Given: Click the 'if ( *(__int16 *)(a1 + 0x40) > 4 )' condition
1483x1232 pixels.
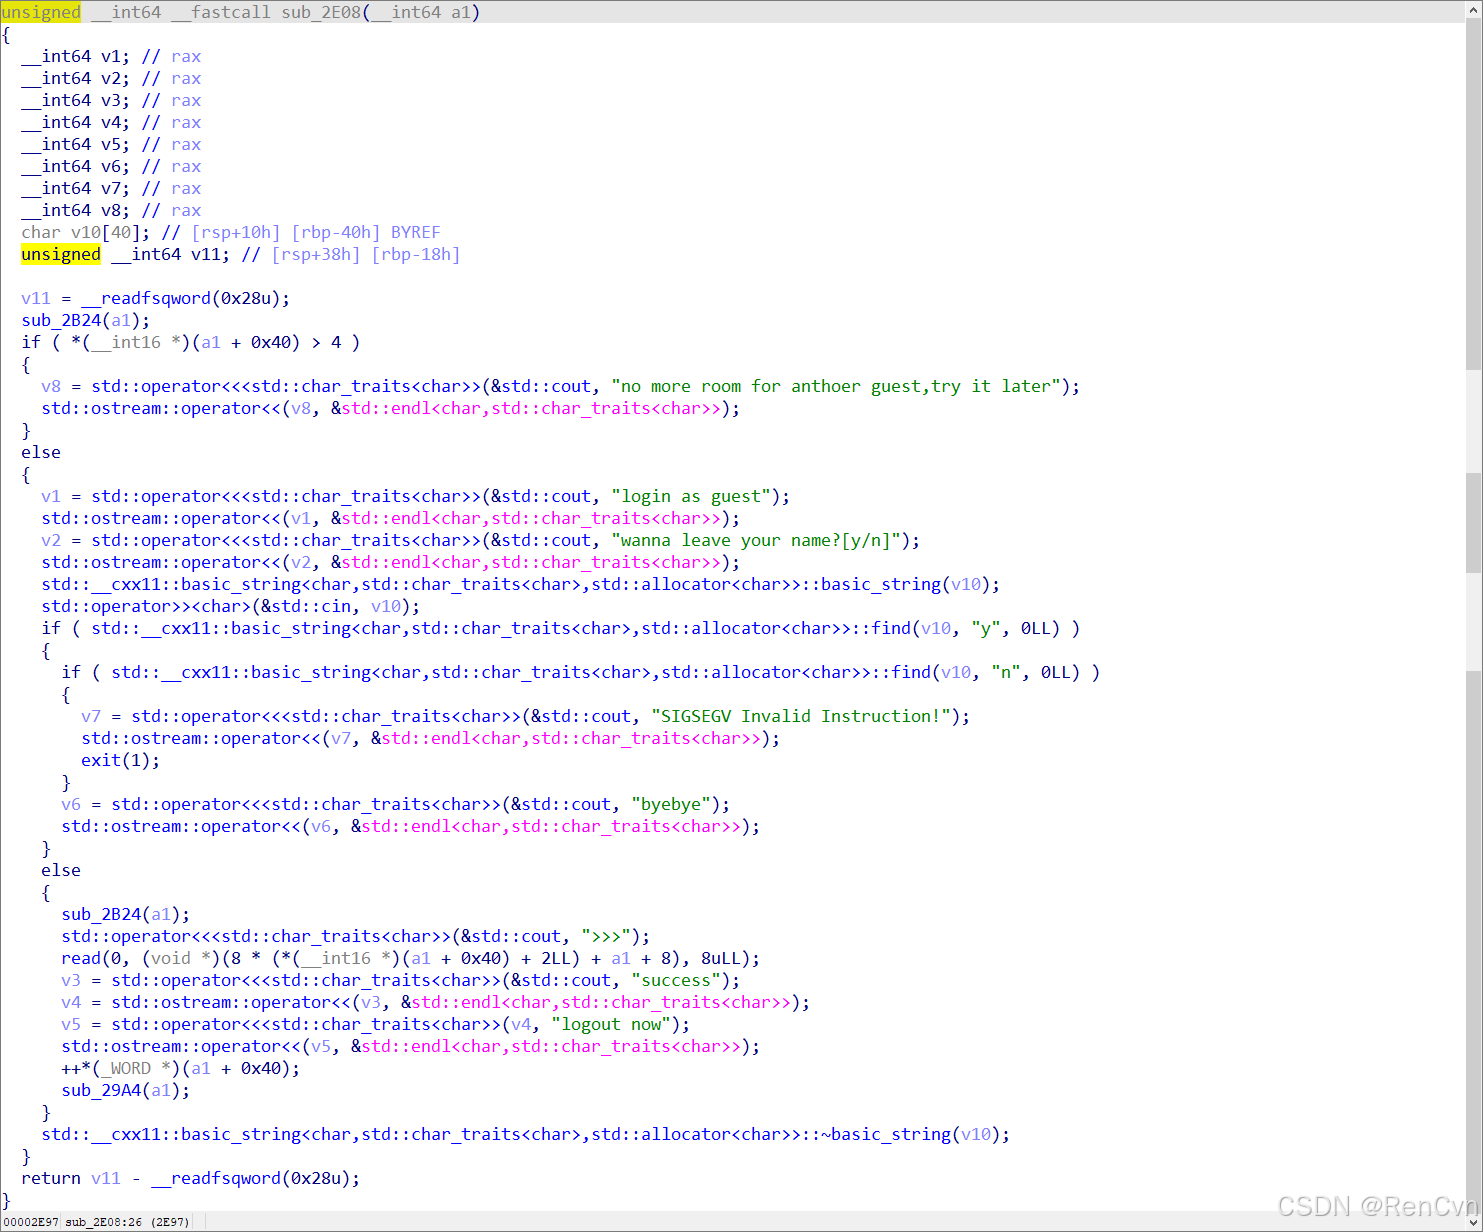Looking at the screenshot, I should (x=191, y=342).
